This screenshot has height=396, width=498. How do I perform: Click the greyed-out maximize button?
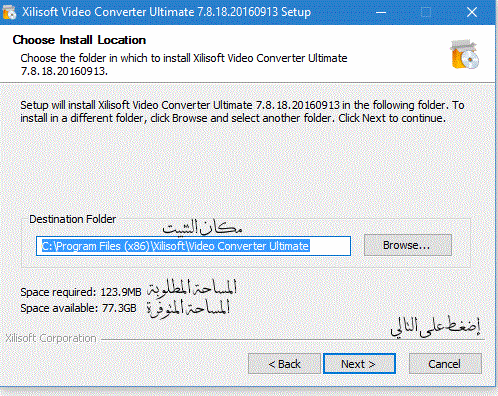pyautogui.click(x=426, y=13)
